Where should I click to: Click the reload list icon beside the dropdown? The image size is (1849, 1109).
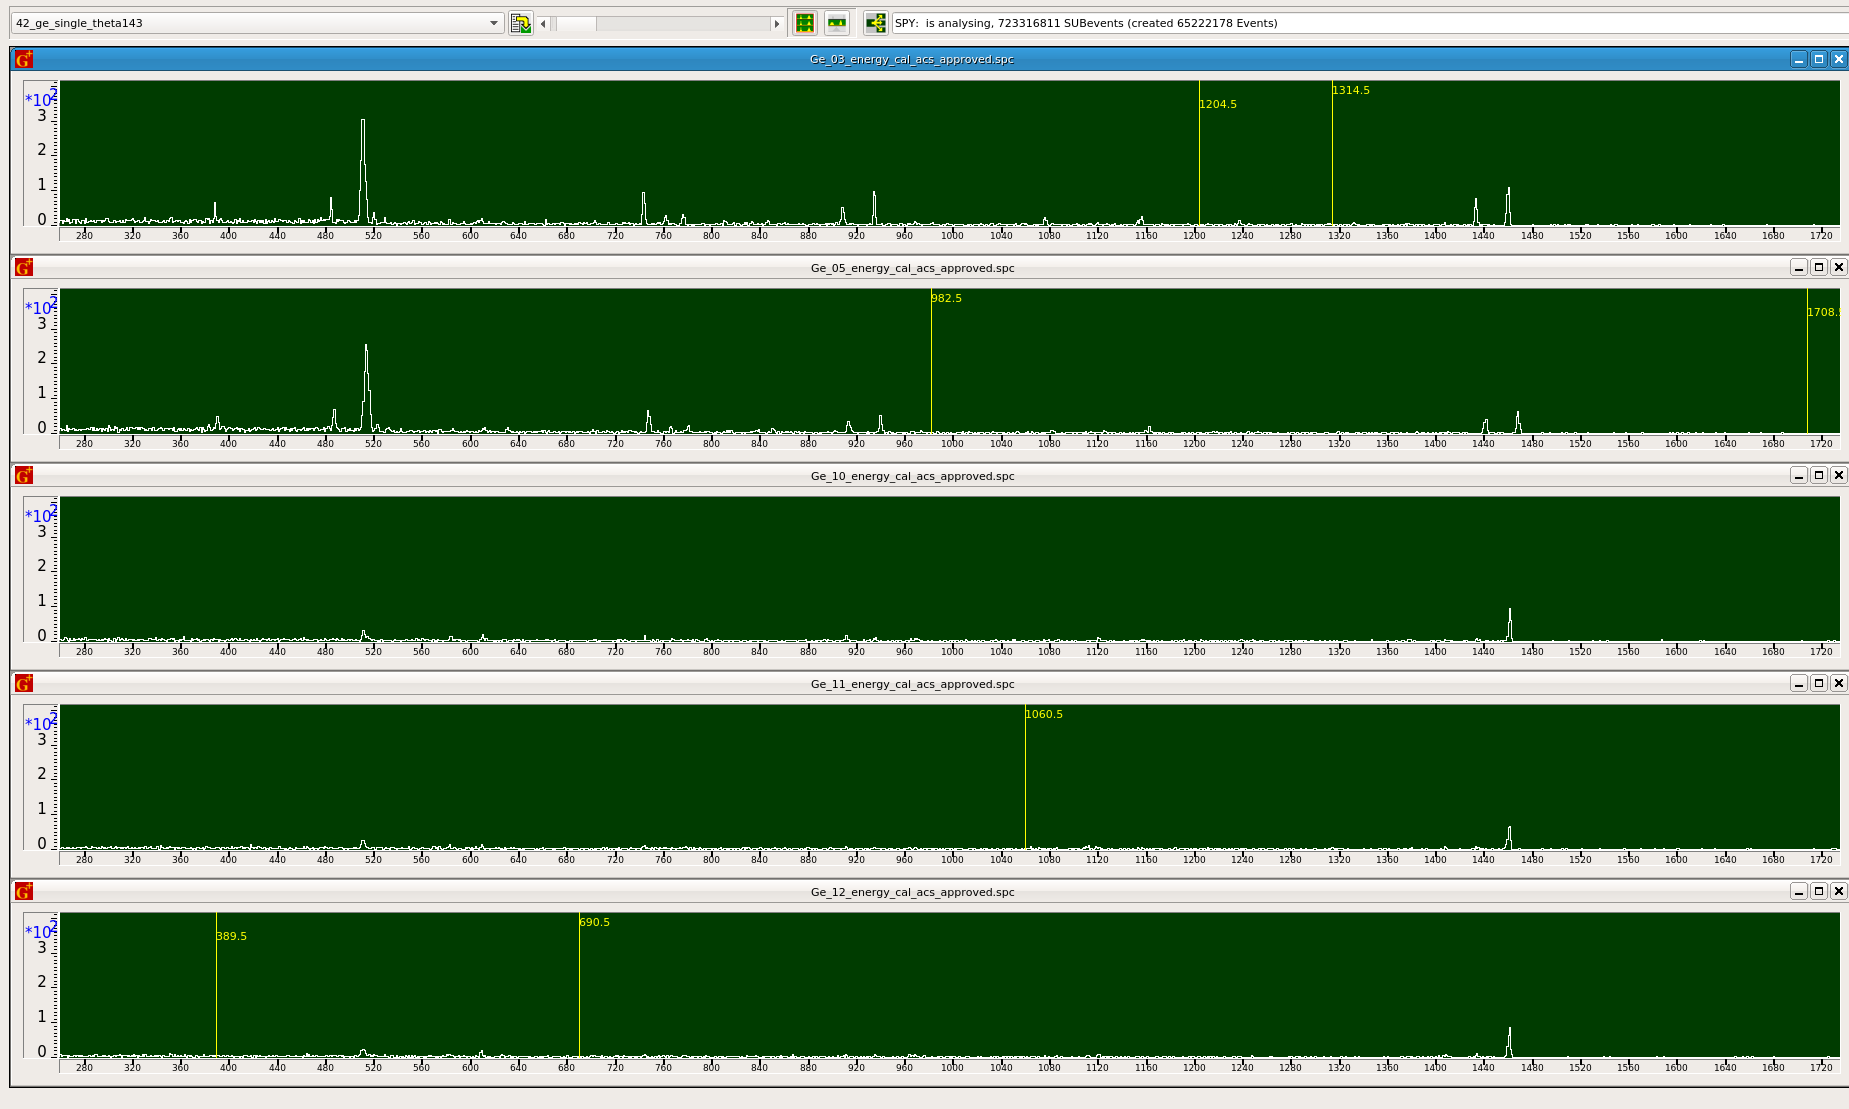coord(520,23)
